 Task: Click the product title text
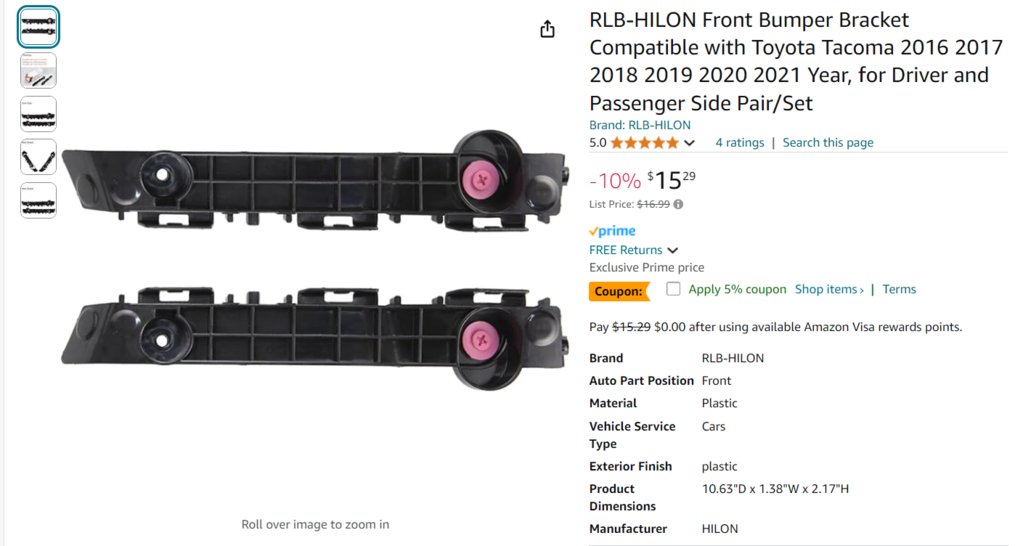(795, 61)
